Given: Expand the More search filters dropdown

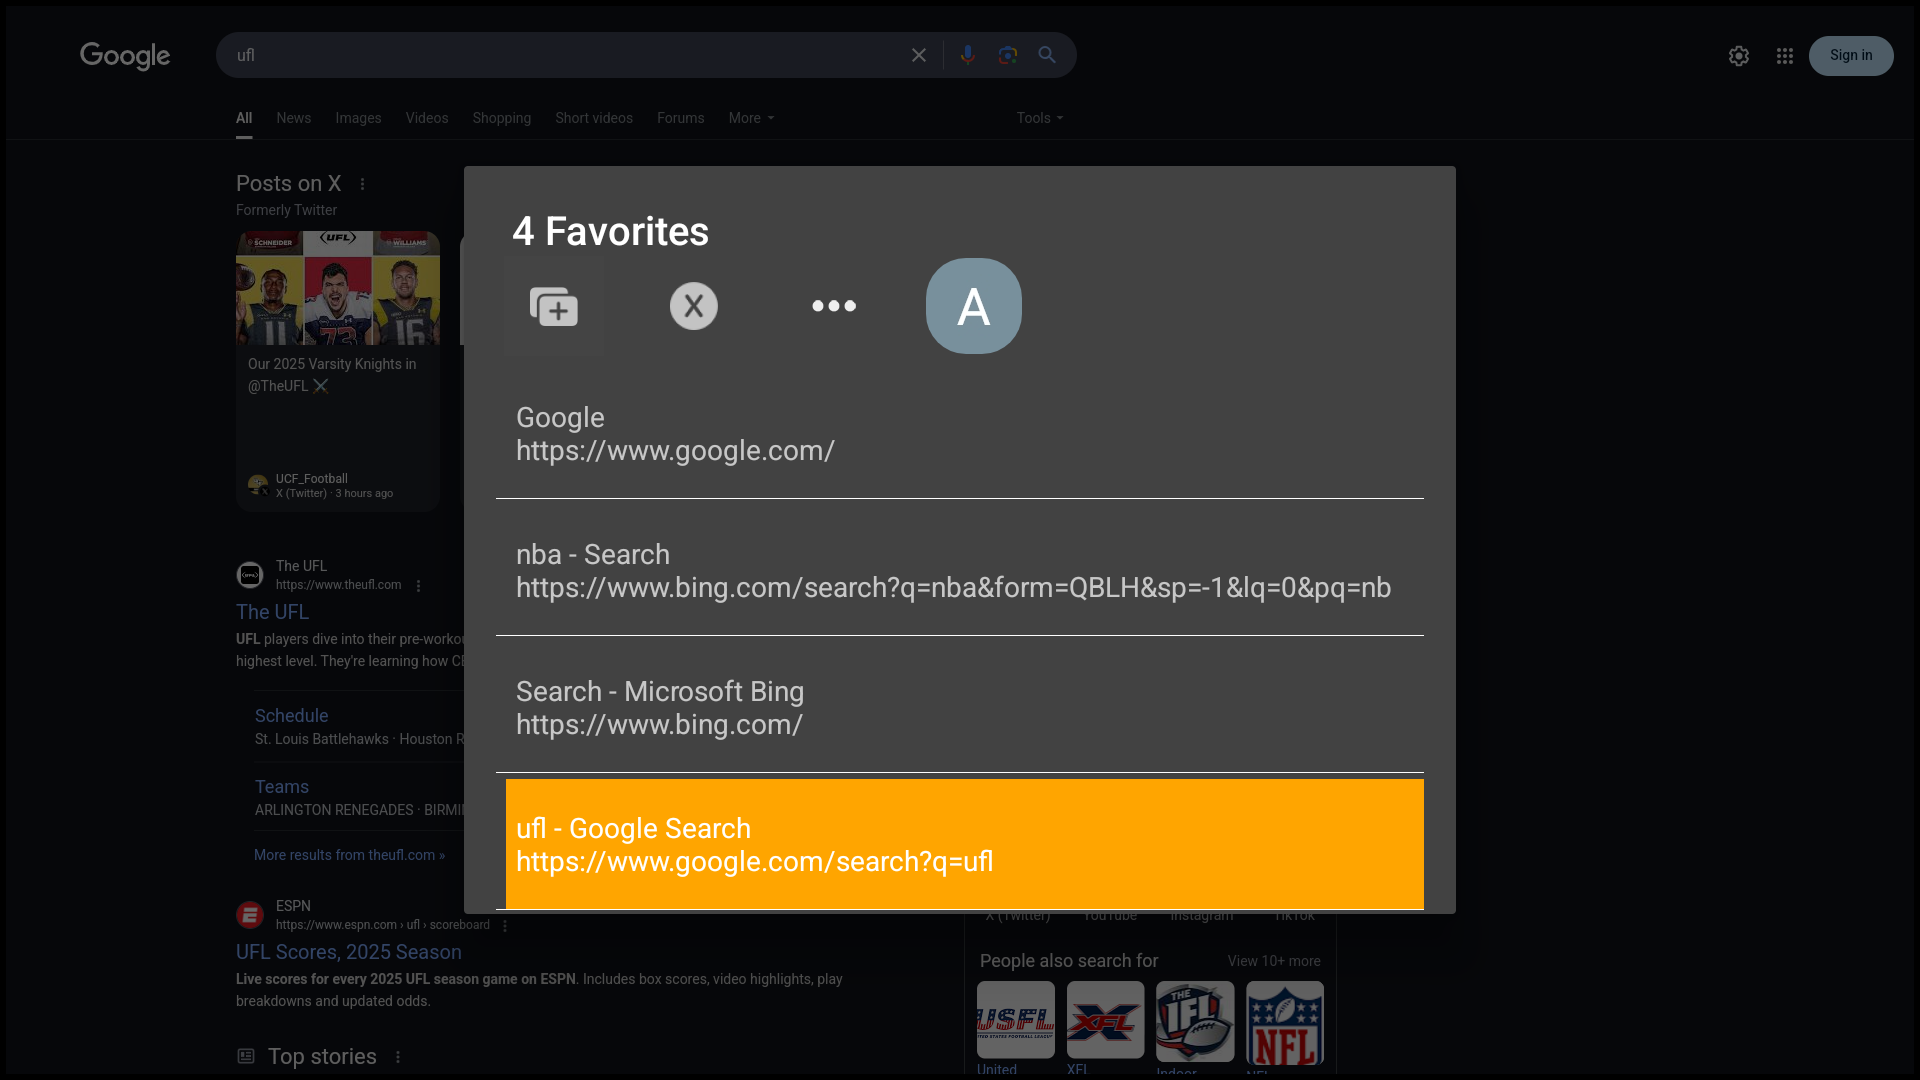Looking at the screenshot, I should (x=751, y=118).
